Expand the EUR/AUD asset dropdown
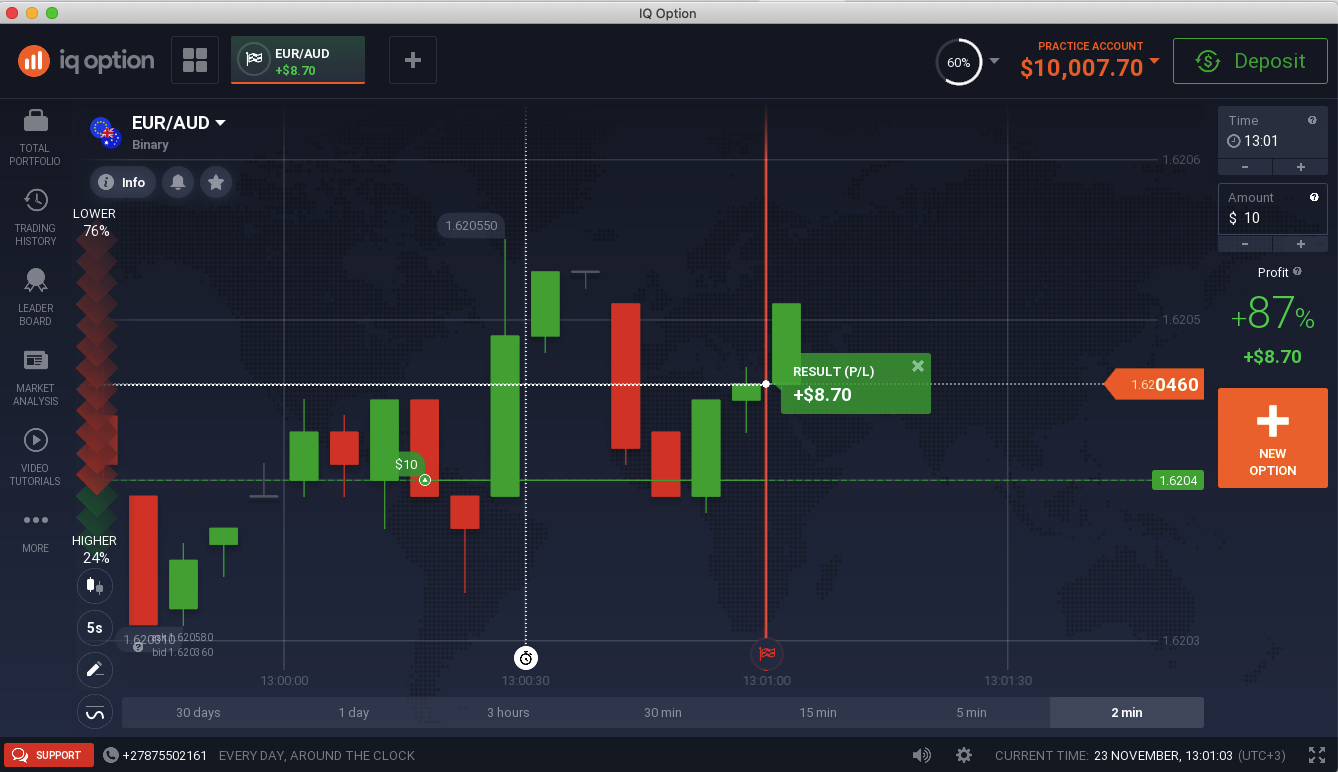The width and height of the screenshot is (1338, 772). 220,123
